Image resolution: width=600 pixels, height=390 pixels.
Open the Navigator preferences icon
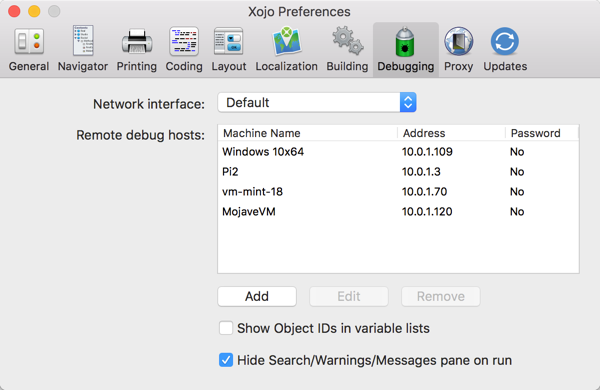coord(83,40)
